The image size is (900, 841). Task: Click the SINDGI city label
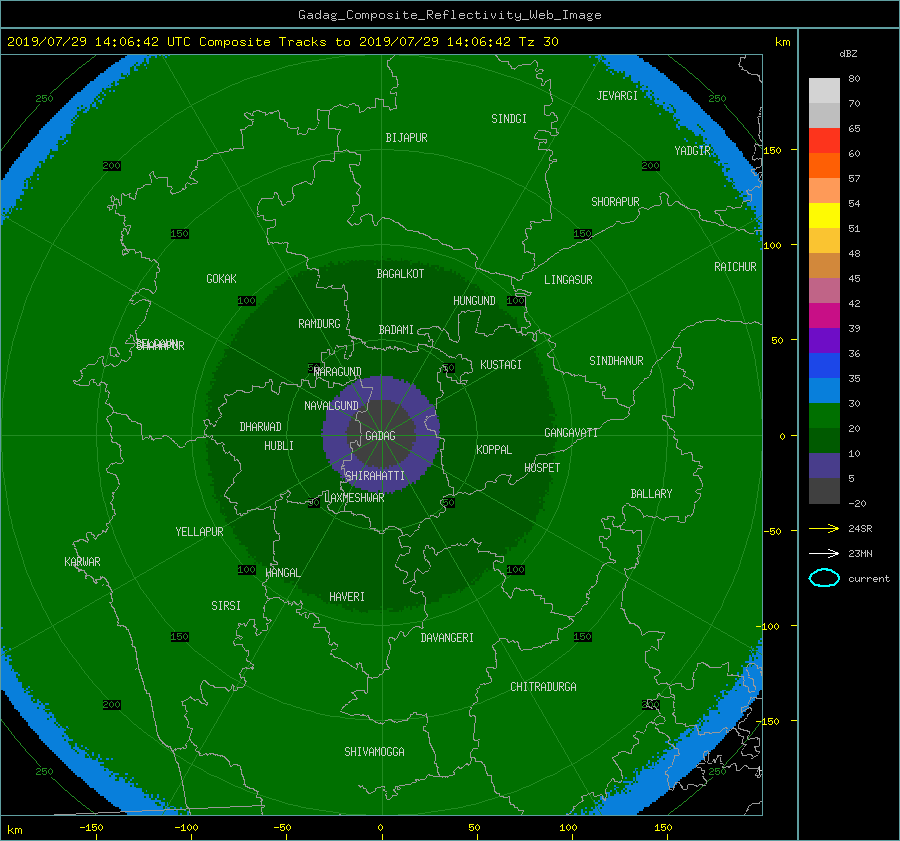tap(509, 119)
